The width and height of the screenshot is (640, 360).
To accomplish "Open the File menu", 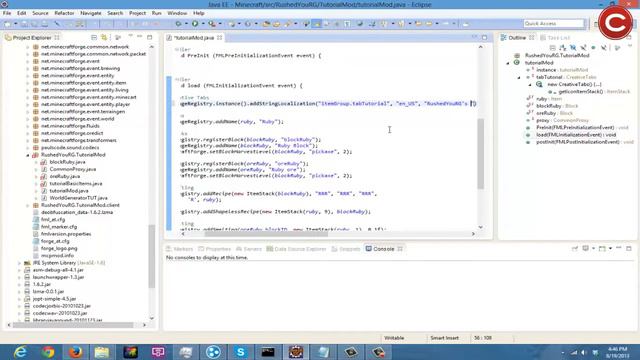I will pos(7,13).
